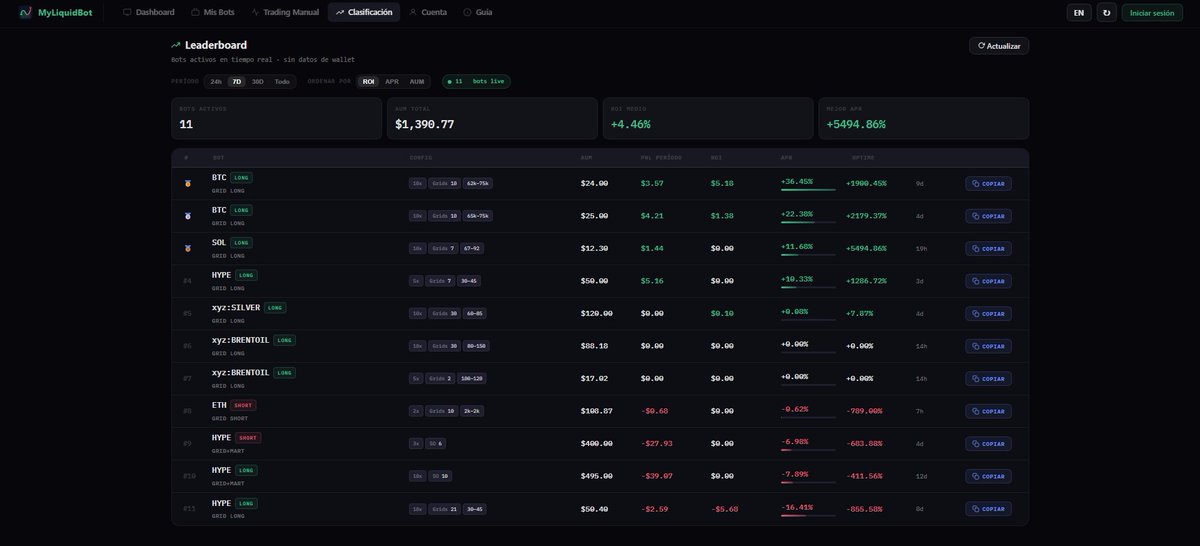The height and width of the screenshot is (546, 1200).
Task: Click the SHORT badge on HYPE #9 row
Action: pos(248,438)
